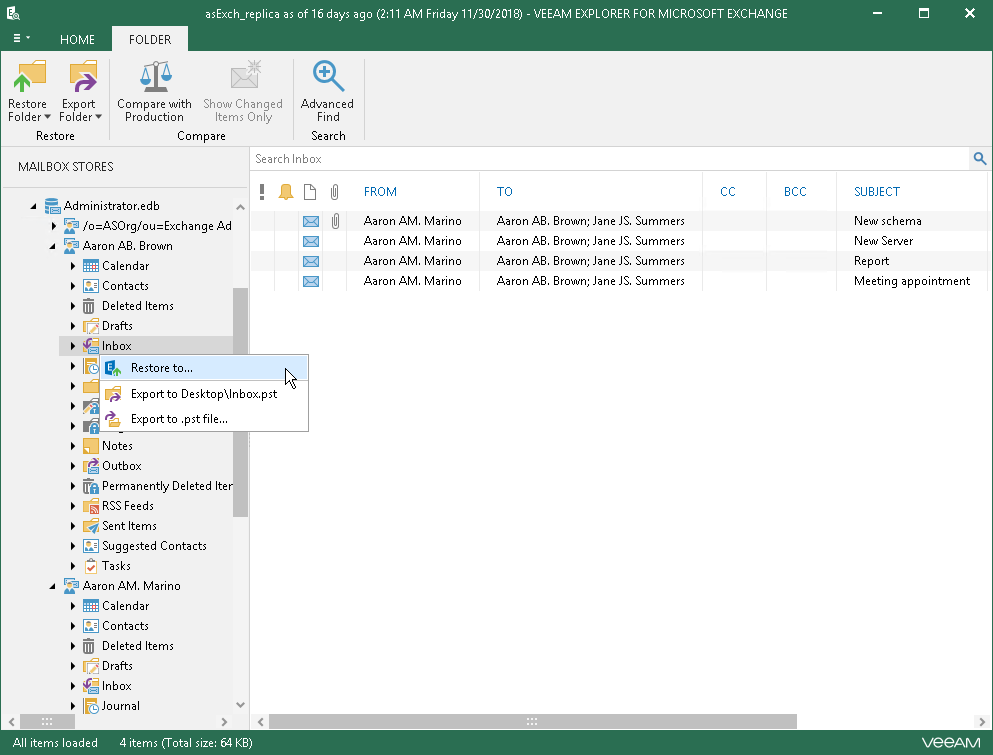
Task: Choose Restore to... from context menu
Action: [x=205, y=368]
